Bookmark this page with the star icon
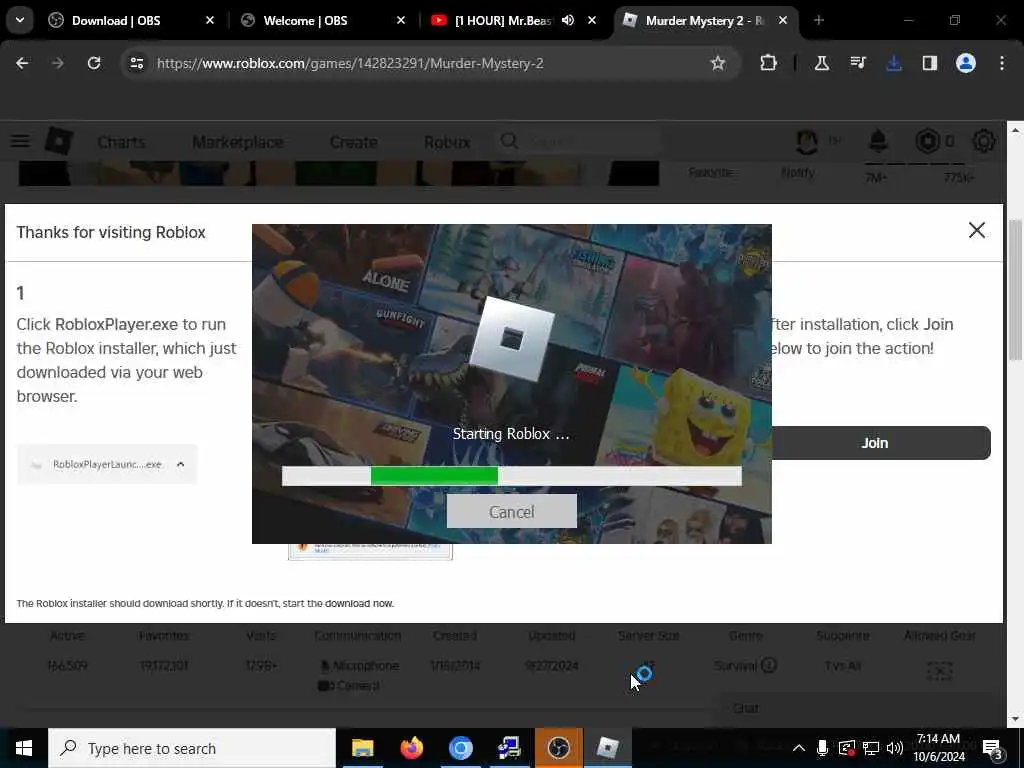Screen dimensions: 1024x768 [x=718, y=63]
